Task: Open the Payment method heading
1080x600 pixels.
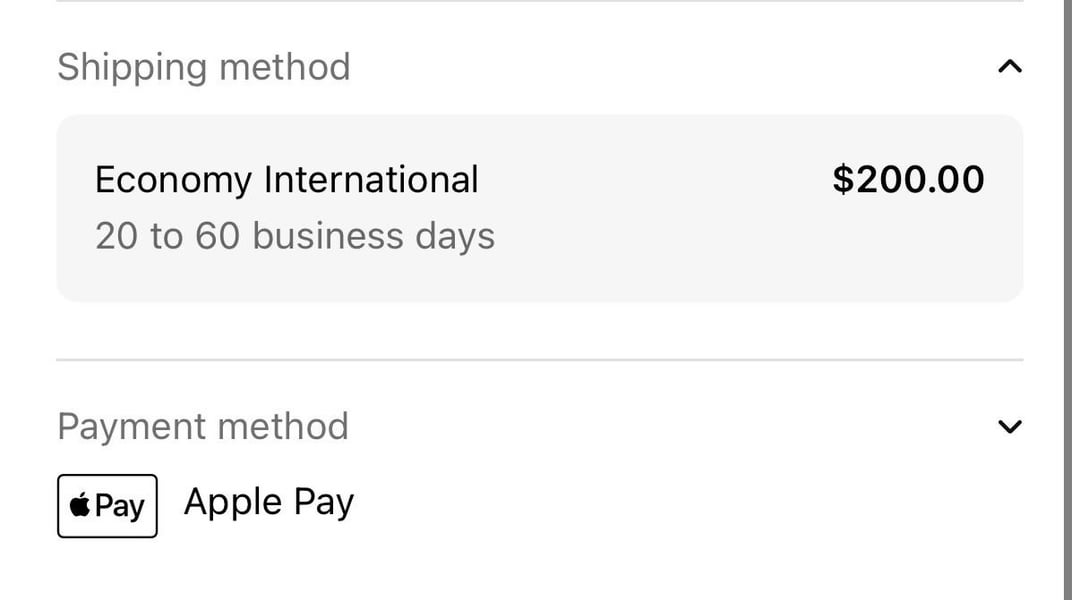Action: 202,427
